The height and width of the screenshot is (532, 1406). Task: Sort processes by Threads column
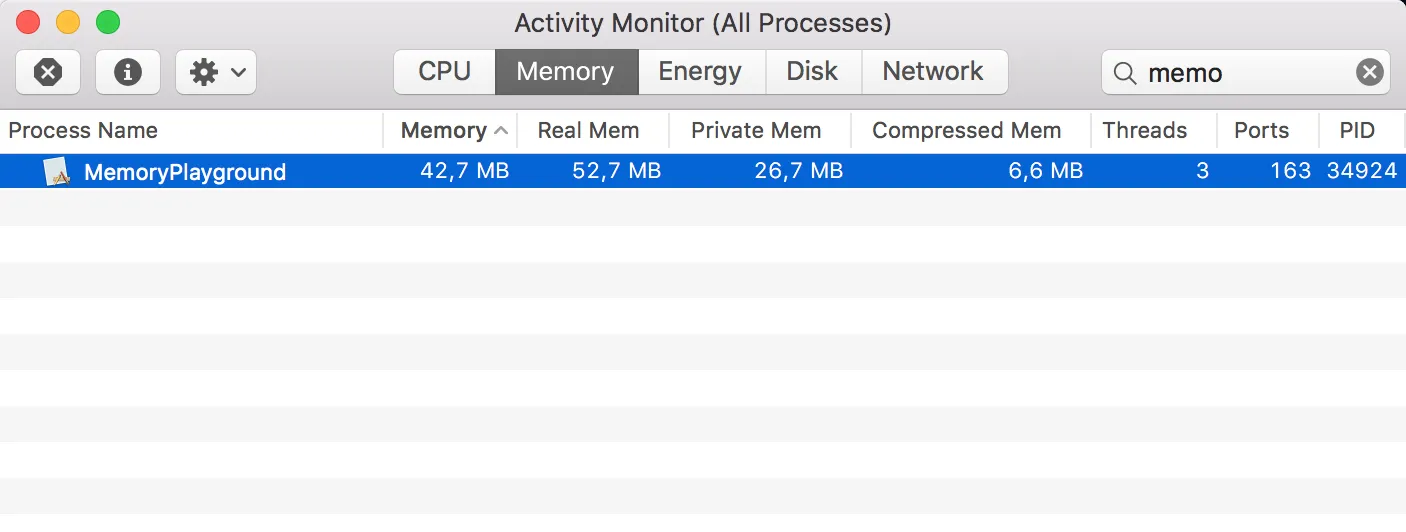point(1145,131)
